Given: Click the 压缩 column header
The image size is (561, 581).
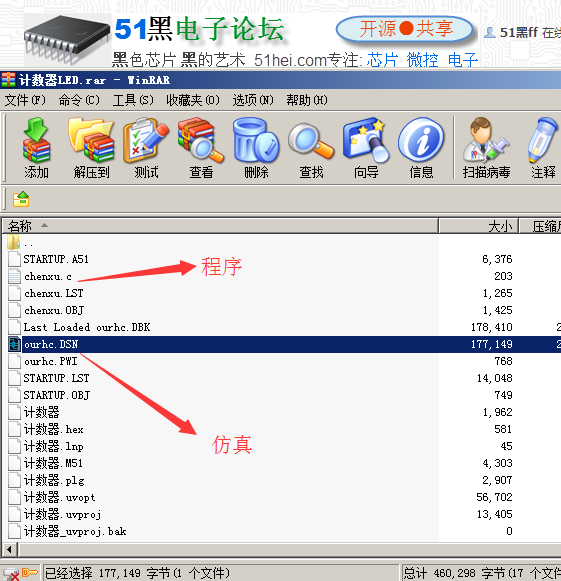Looking at the screenshot, I should pyautogui.click(x=540, y=226).
